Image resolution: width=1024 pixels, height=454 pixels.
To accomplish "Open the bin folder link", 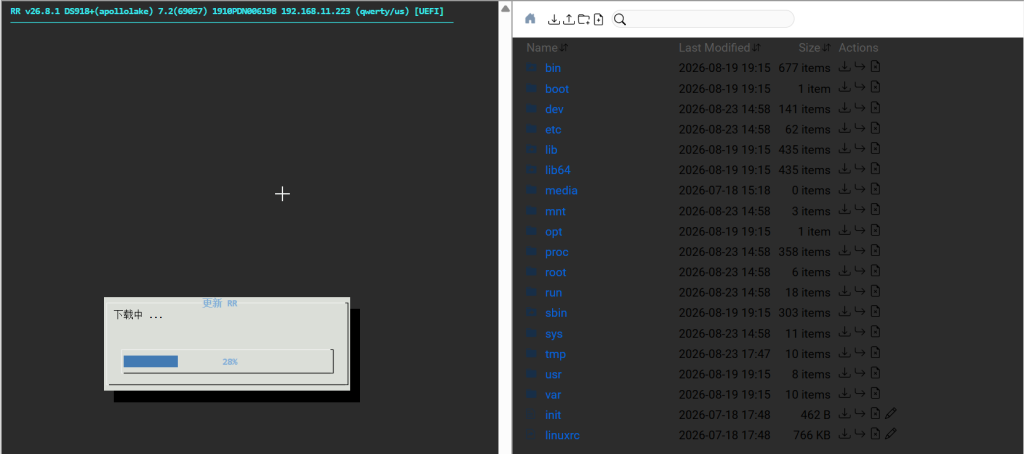I will tap(552, 68).
